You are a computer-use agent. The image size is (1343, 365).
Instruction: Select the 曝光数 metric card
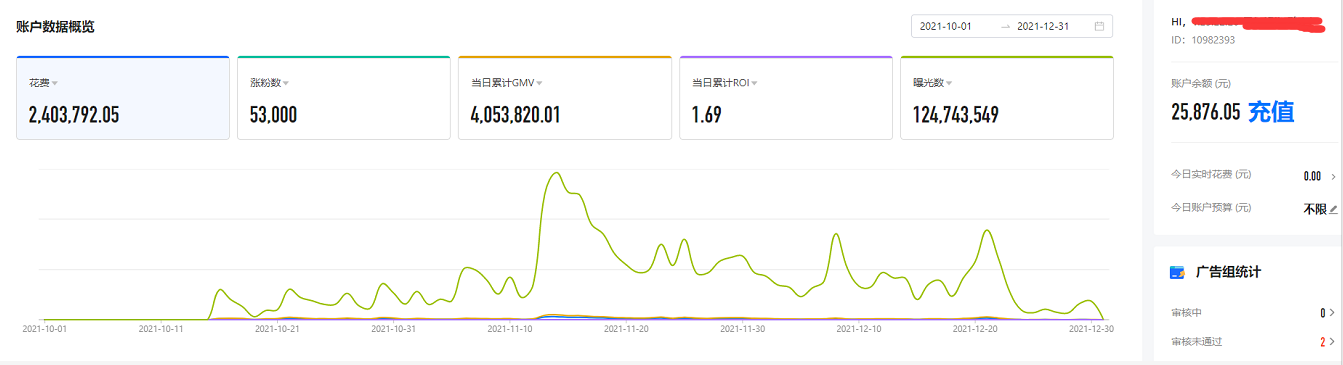(1007, 98)
